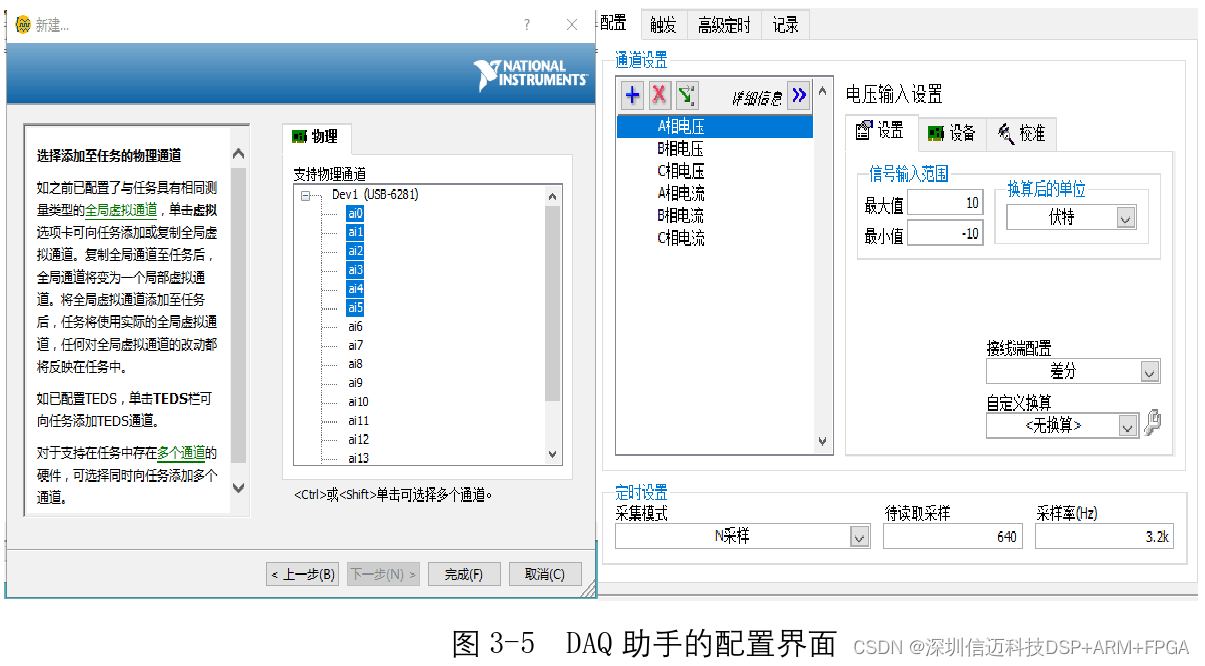Screen dimensions: 1205x666
Task: Switch to the 高级定时 tab
Action: [x=724, y=25]
